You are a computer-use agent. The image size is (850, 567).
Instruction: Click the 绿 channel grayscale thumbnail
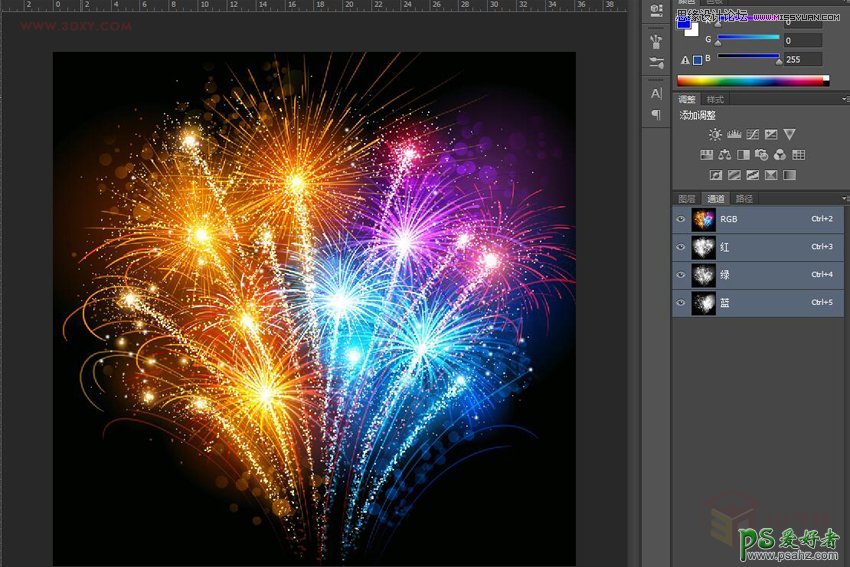pyautogui.click(x=704, y=275)
